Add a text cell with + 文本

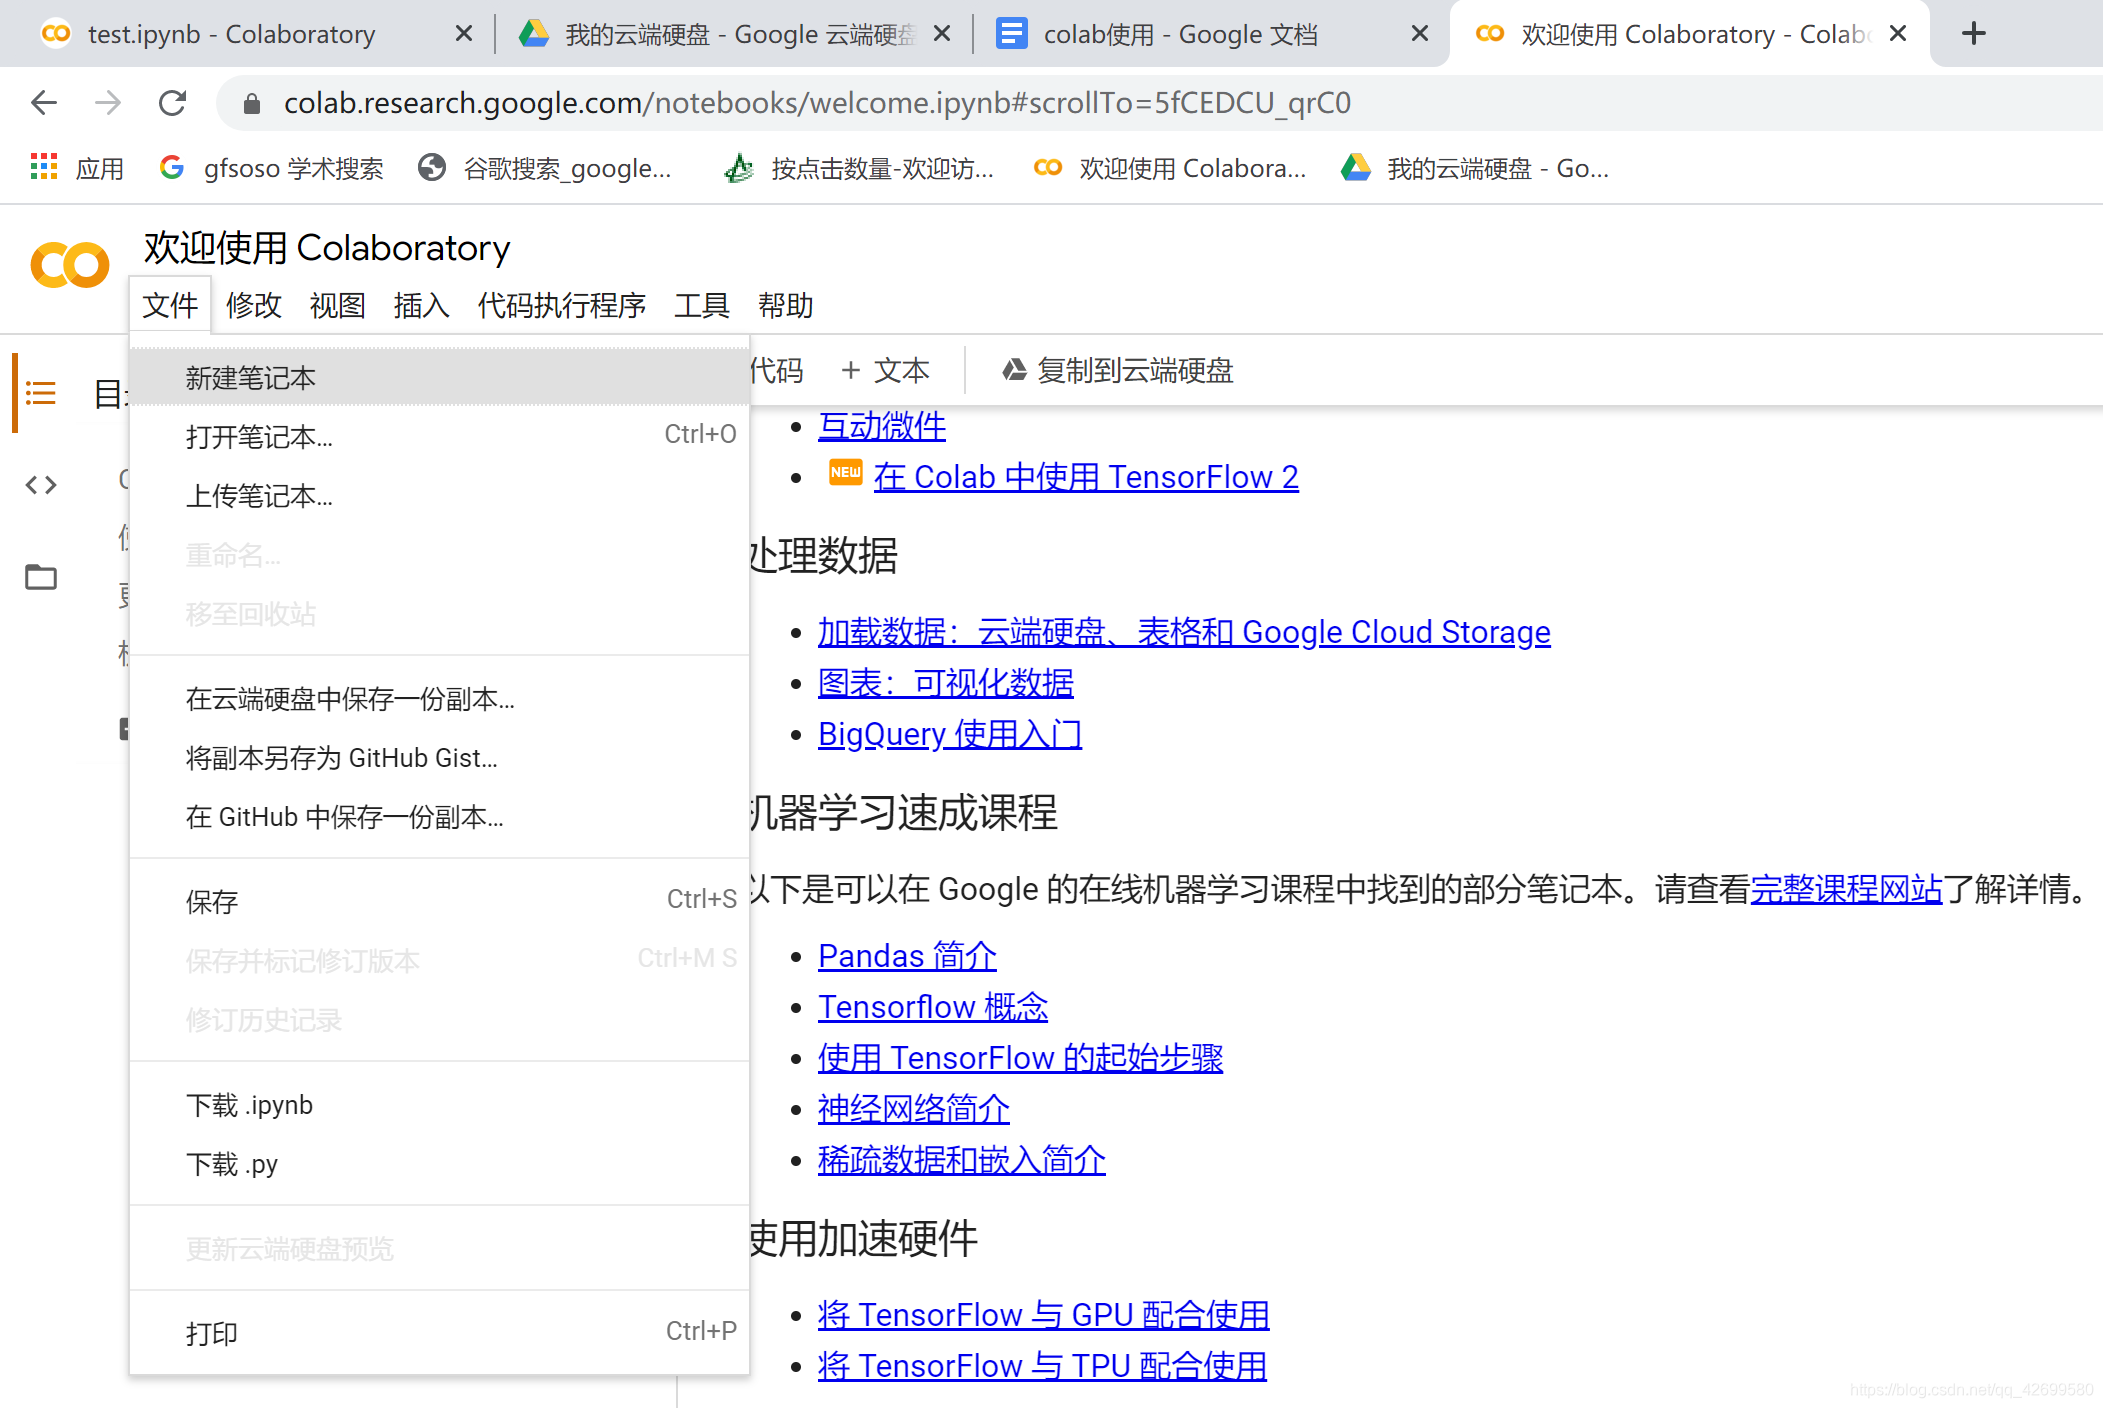(885, 371)
